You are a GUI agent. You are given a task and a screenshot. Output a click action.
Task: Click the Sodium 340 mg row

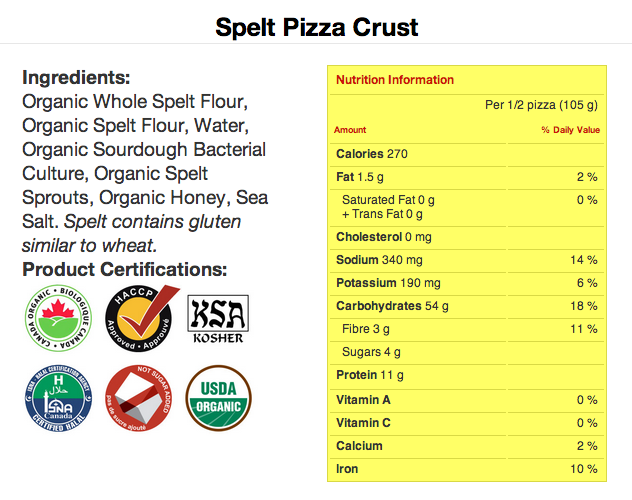coord(467,260)
